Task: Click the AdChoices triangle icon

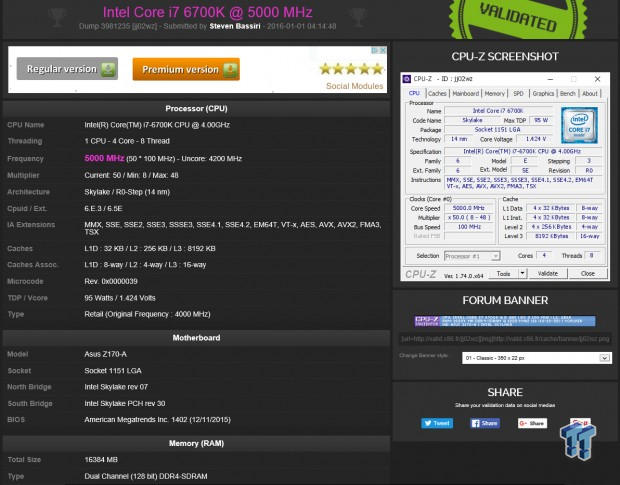Action: [x=374, y=51]
